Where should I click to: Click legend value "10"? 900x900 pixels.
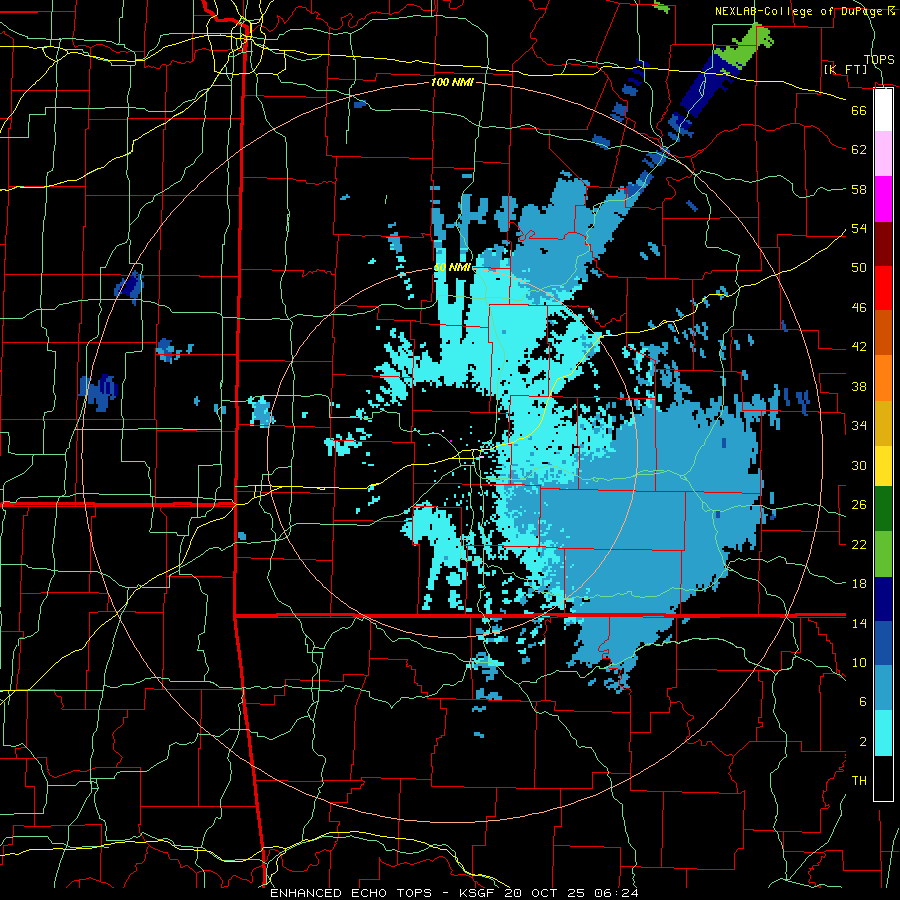point(859,663)
